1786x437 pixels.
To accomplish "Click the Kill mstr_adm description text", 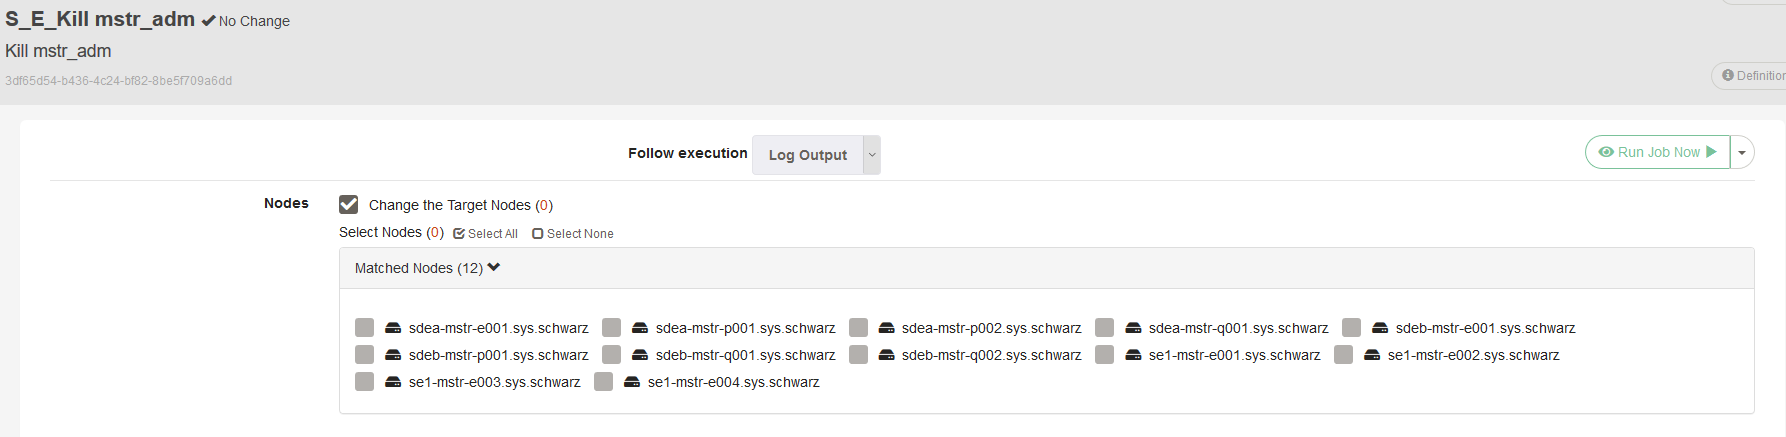I will pyautogui.click(x=58, y=51).
